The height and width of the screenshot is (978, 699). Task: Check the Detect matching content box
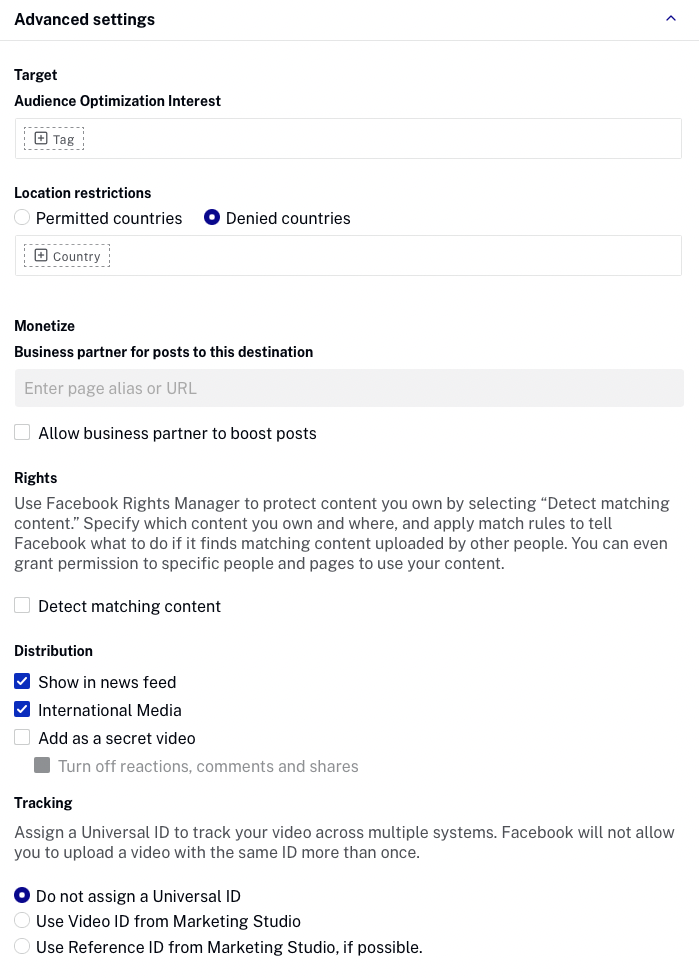click(x=22, y=606)
